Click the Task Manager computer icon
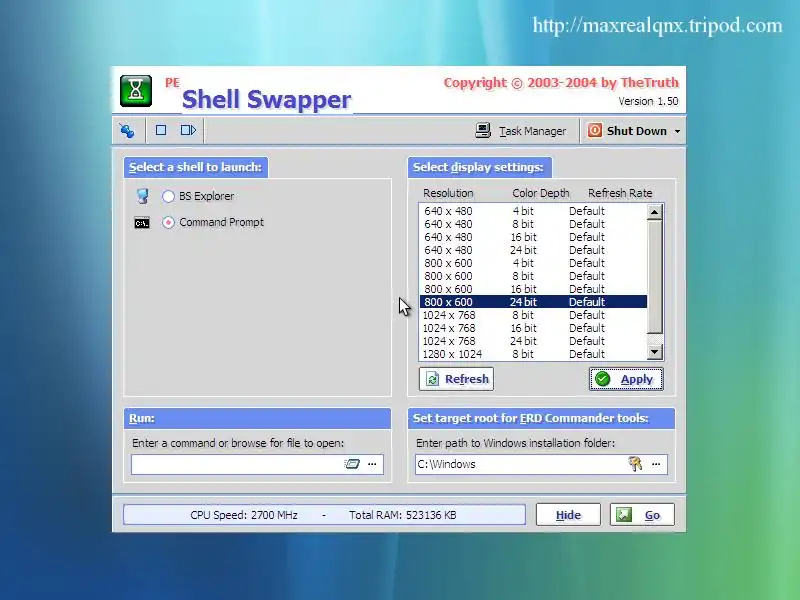800x600 pixels. click(483, 131)
